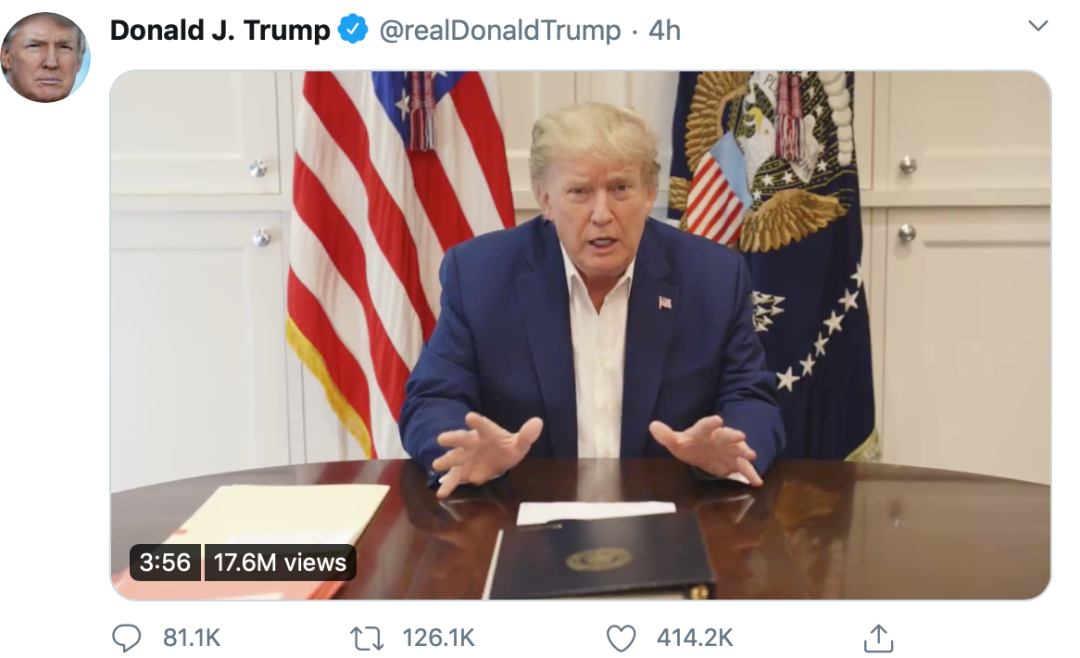Click the navy seal folder on desk
Screen dimensions: 1080x658
tap(599, 558)
